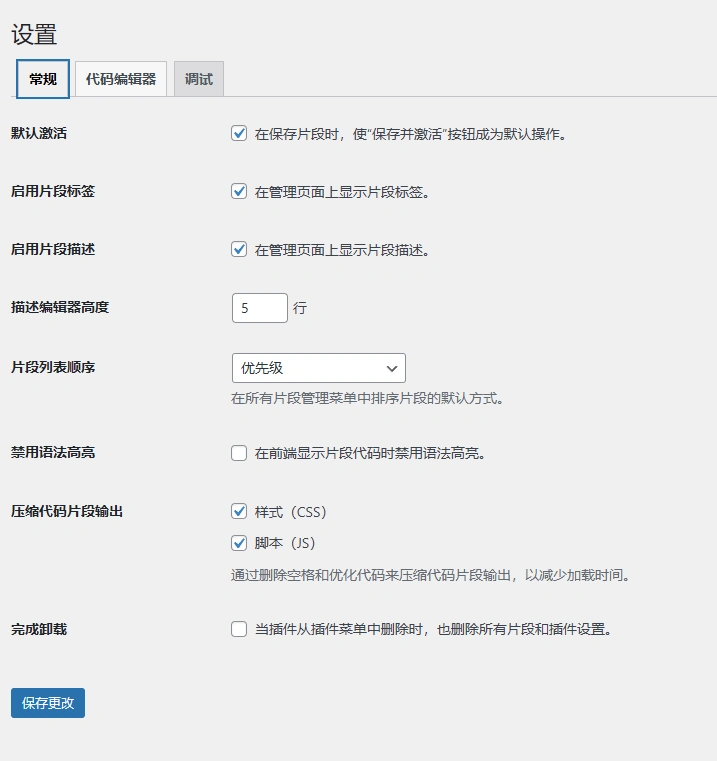Enable 完成卸载 checkbox
Screen dimensions: 717x761
pyautogui.click(x=239, y=629)
